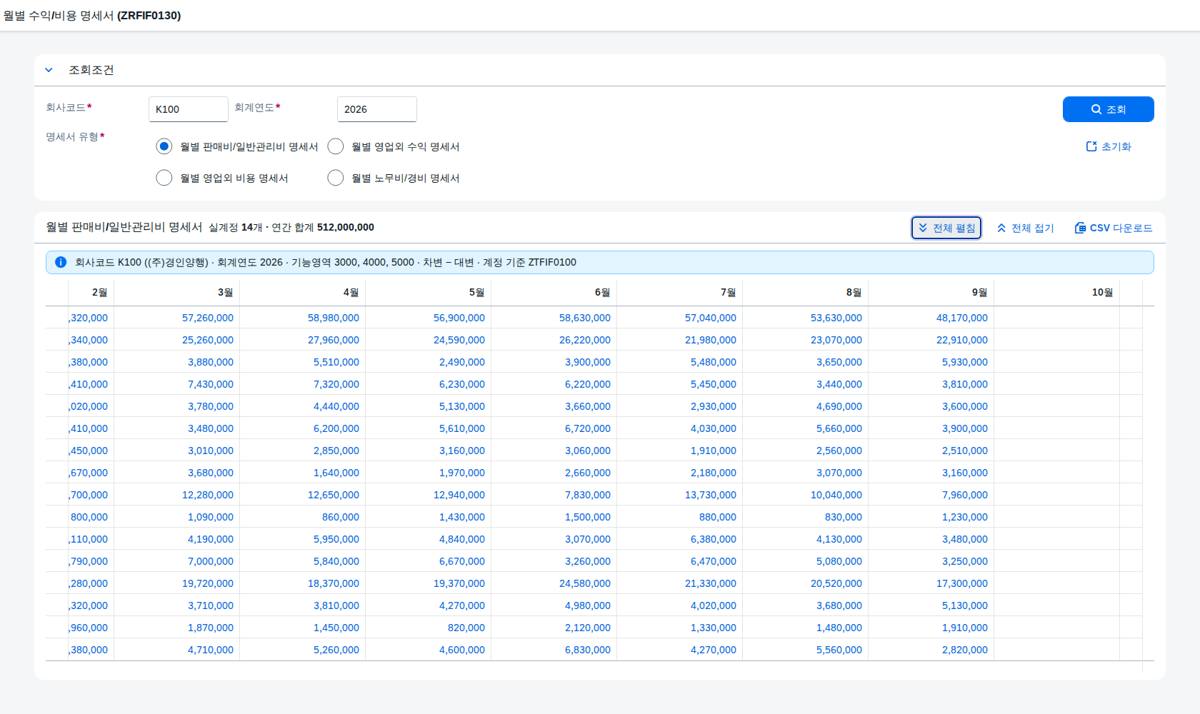Open the 10,040,000 amount link
The width and height of the screenshot is (1200, 714).
click(x=836, y=495)
